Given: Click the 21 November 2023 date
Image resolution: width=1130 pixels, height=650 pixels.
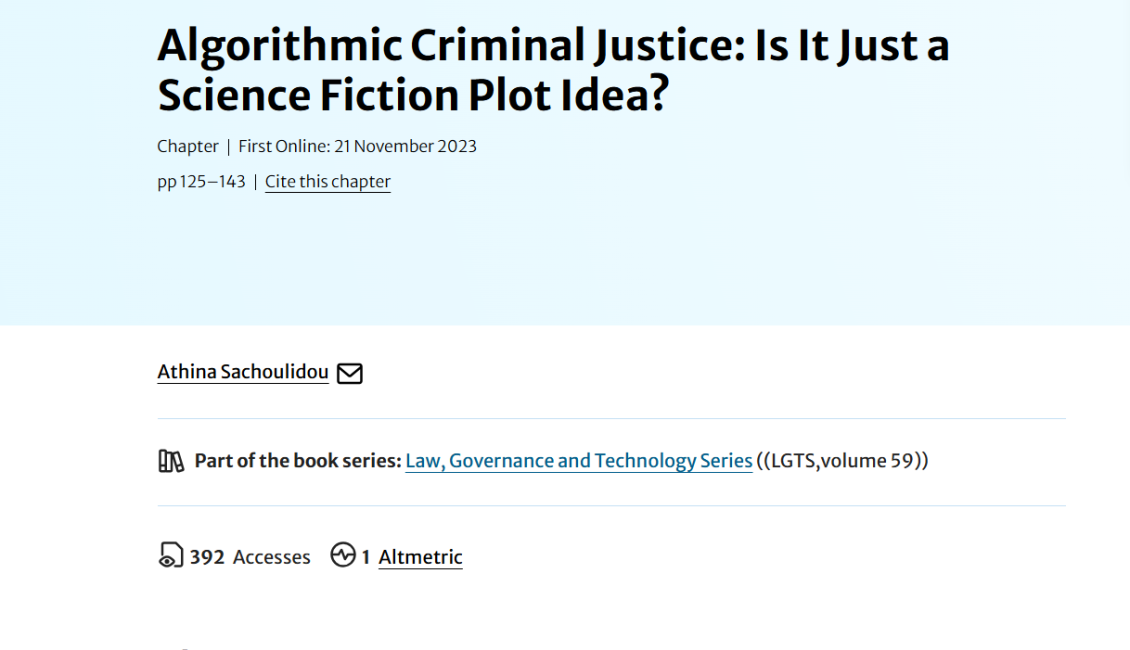Looking at the screenshot, I should pyautogui.click(x=405, y=146).
